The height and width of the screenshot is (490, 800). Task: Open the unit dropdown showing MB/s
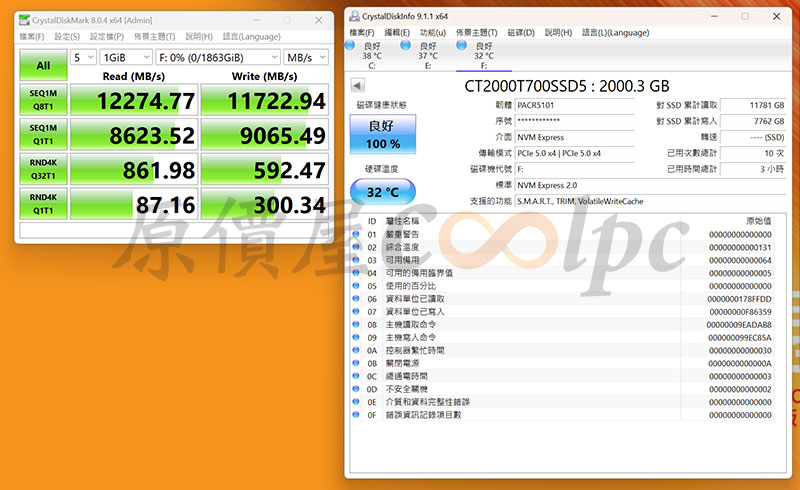pos(306,57)
